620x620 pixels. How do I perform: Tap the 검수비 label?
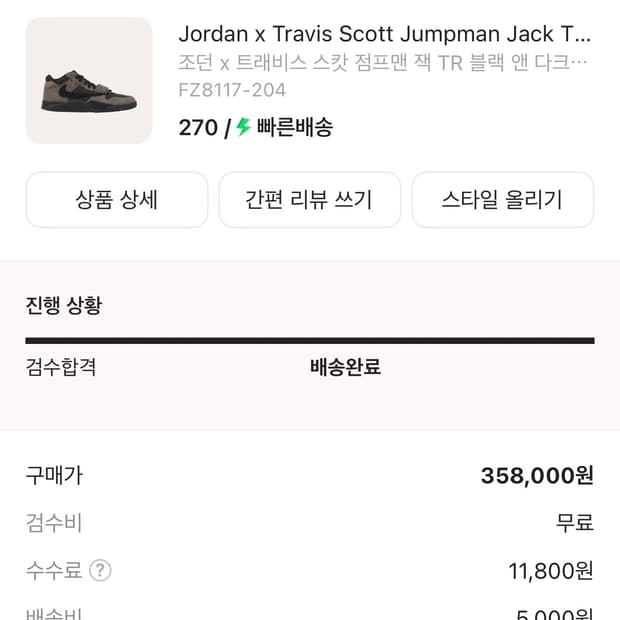(54, 523)
